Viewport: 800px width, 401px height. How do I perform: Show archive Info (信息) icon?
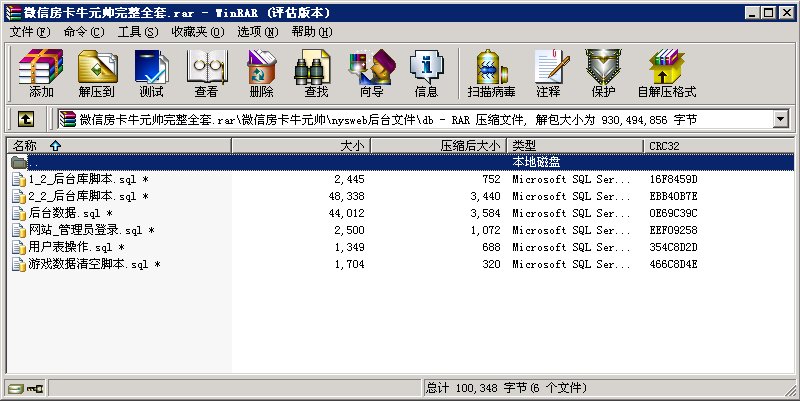[x=426, y=73]
